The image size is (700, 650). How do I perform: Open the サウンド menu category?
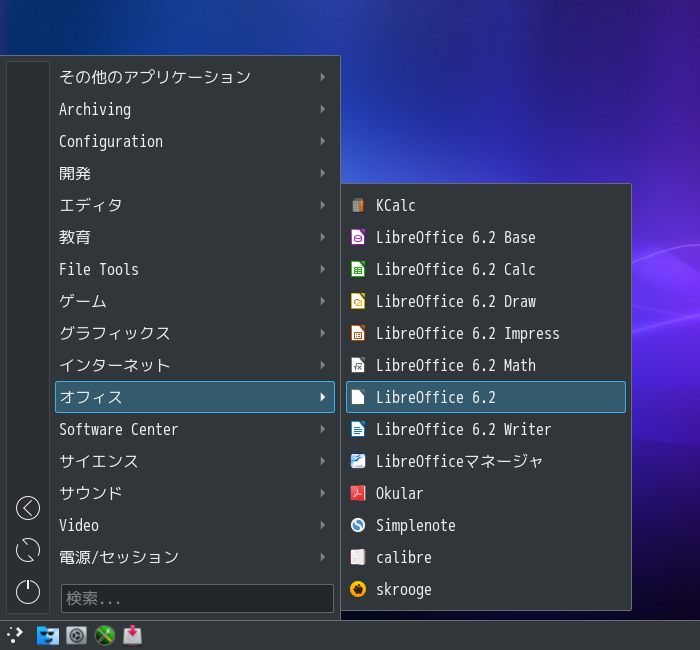pyautogui.click(x=195, y=493)
